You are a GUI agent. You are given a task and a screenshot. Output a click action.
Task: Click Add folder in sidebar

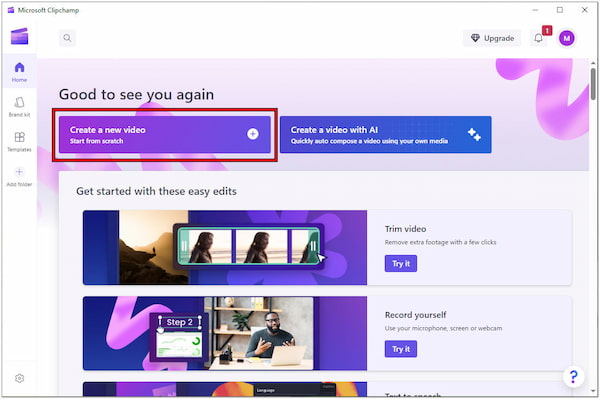(19, 177)
